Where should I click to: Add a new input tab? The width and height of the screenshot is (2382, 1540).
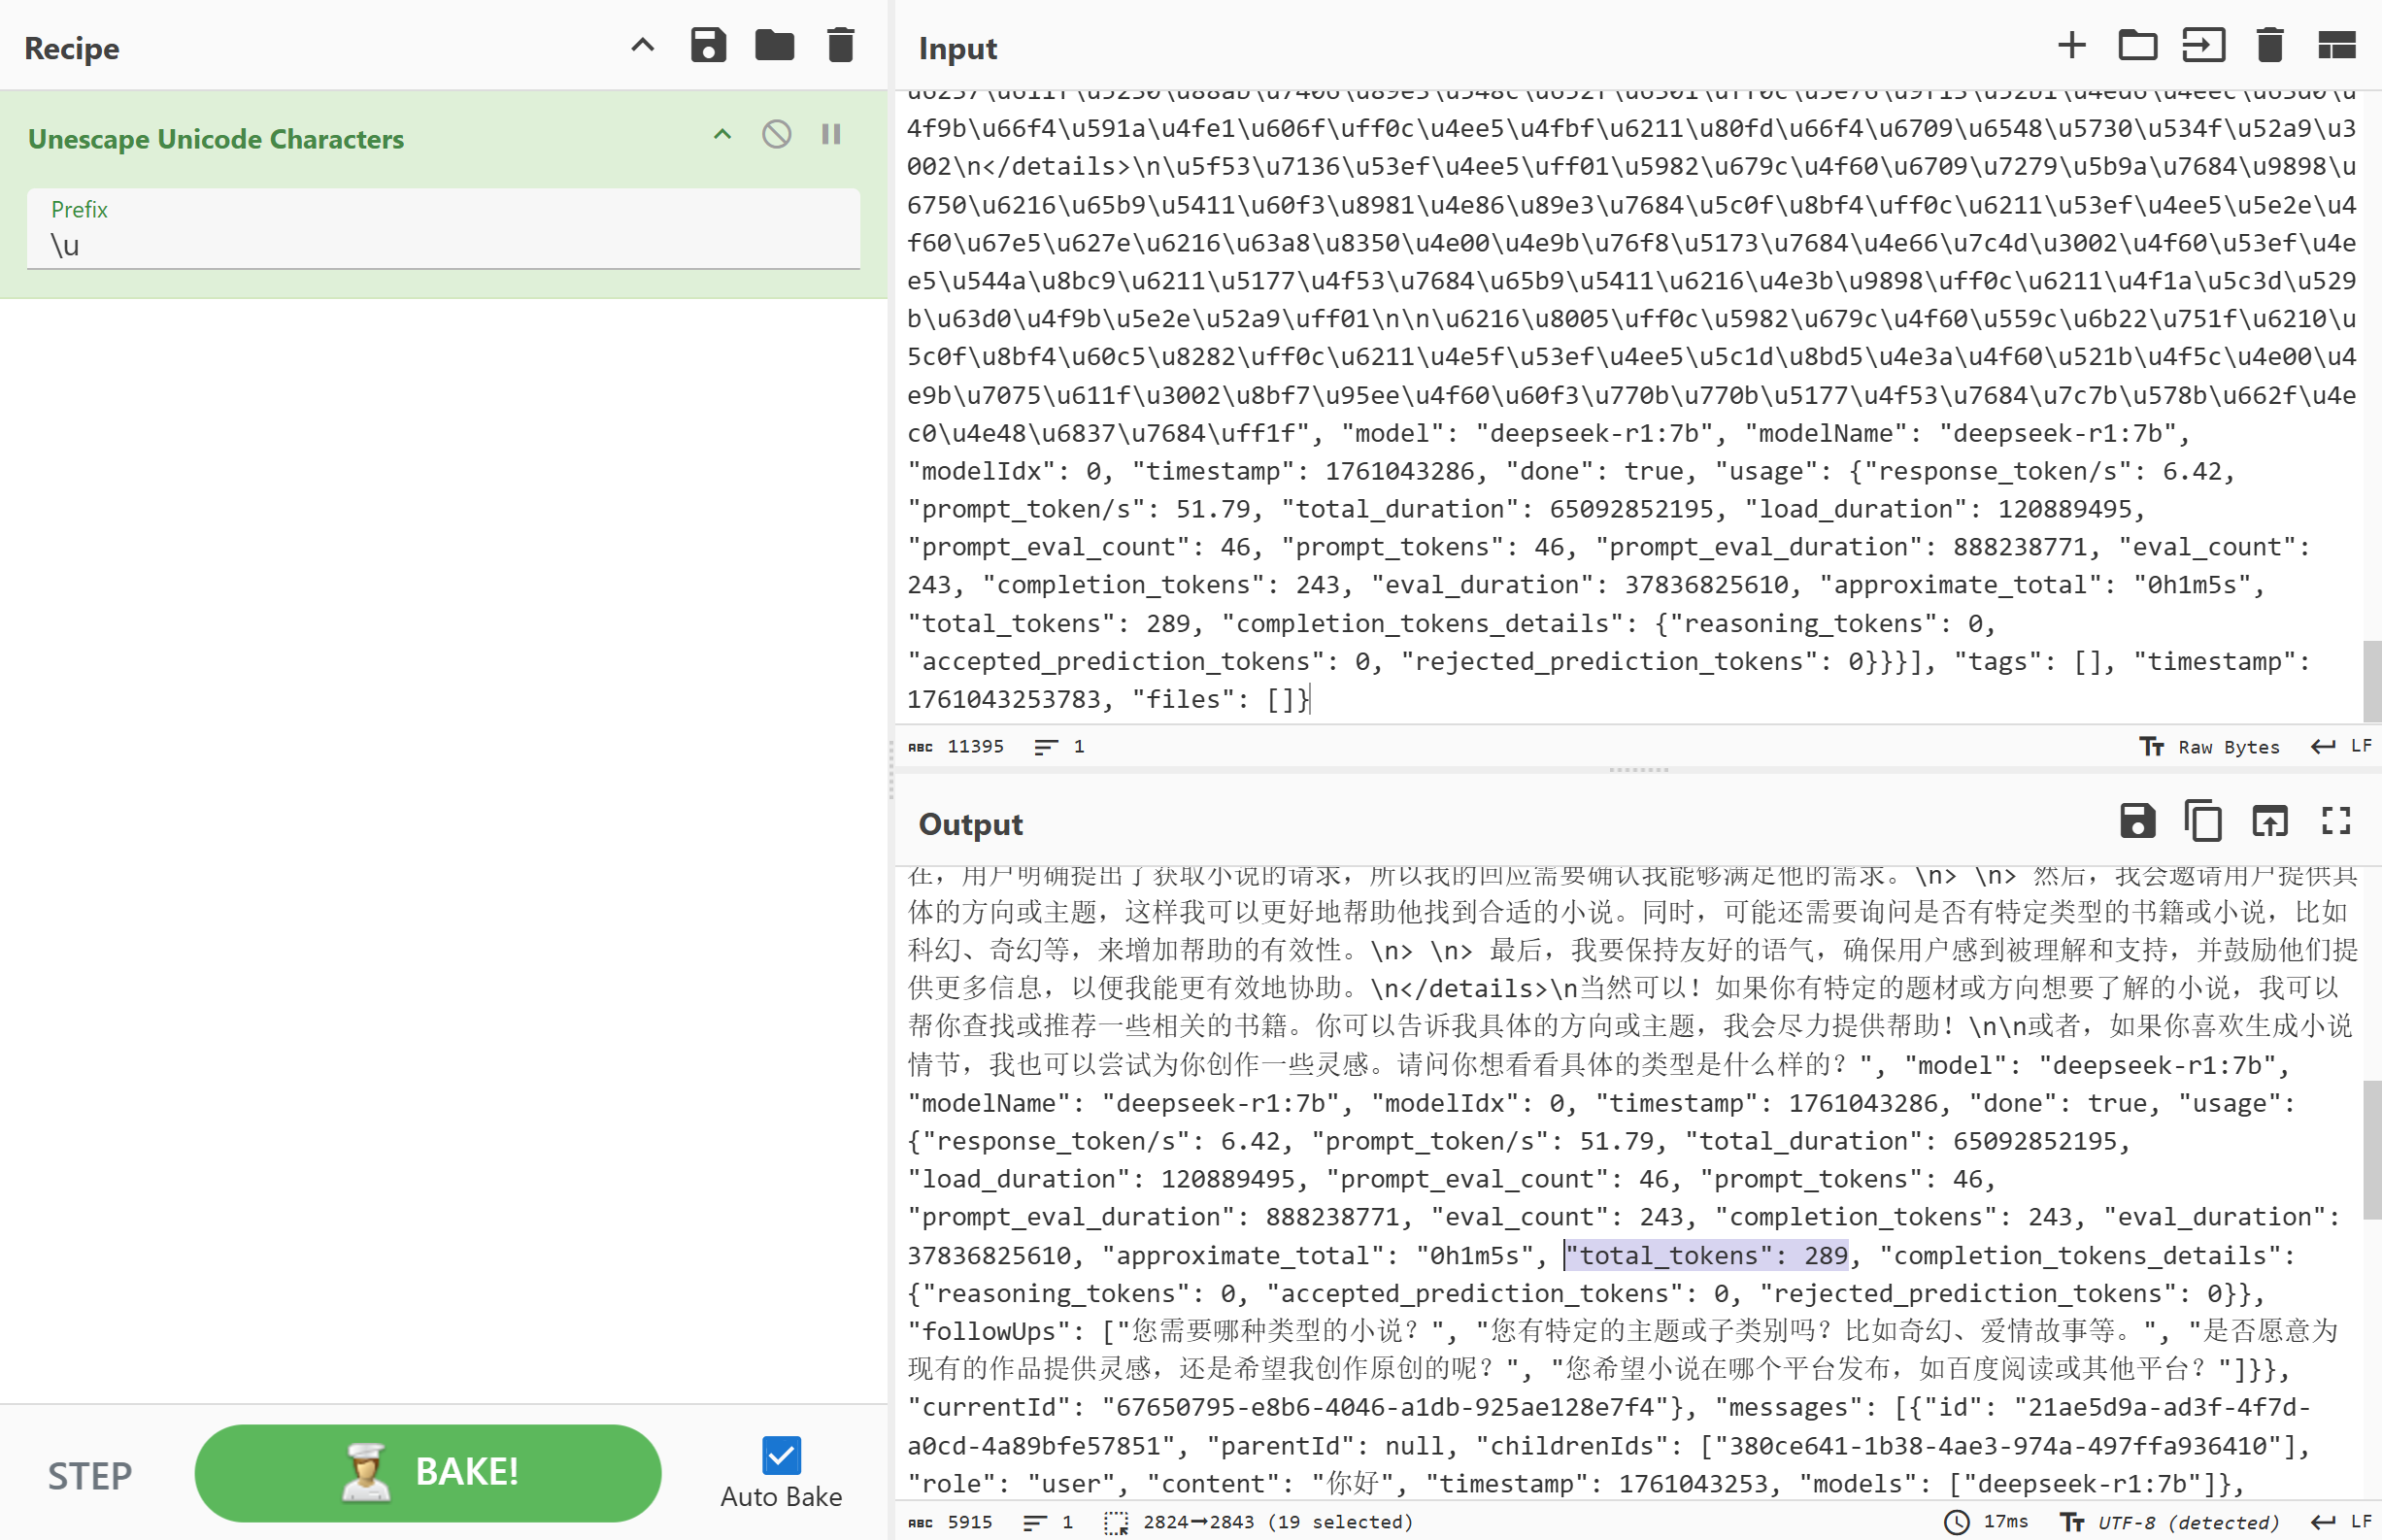(2071, 46)
